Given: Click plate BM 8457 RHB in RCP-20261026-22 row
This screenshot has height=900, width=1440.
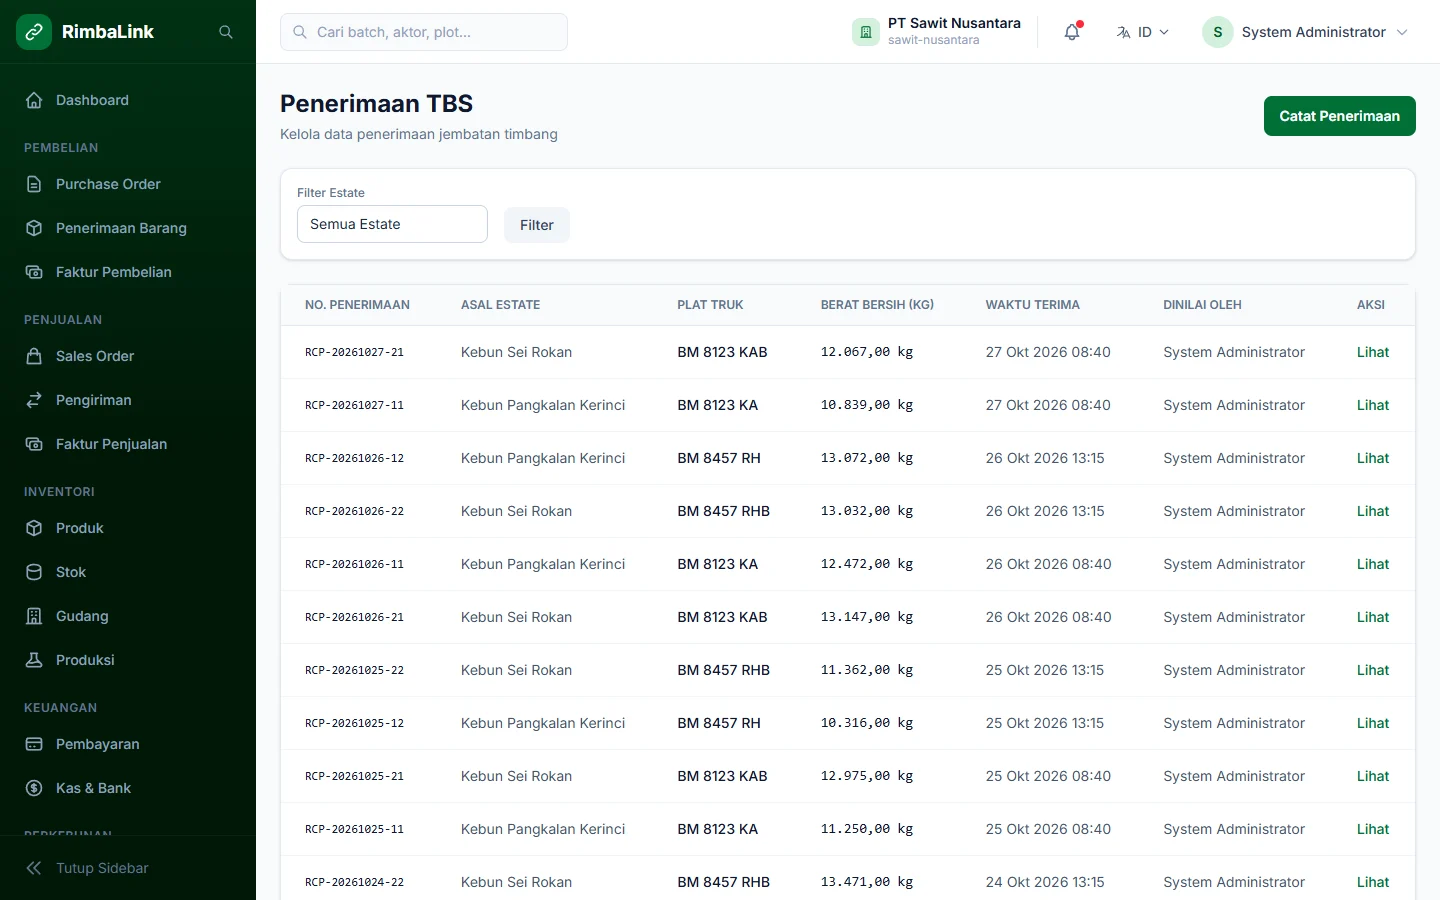Looking at the screenshot, I should (724, 511).
